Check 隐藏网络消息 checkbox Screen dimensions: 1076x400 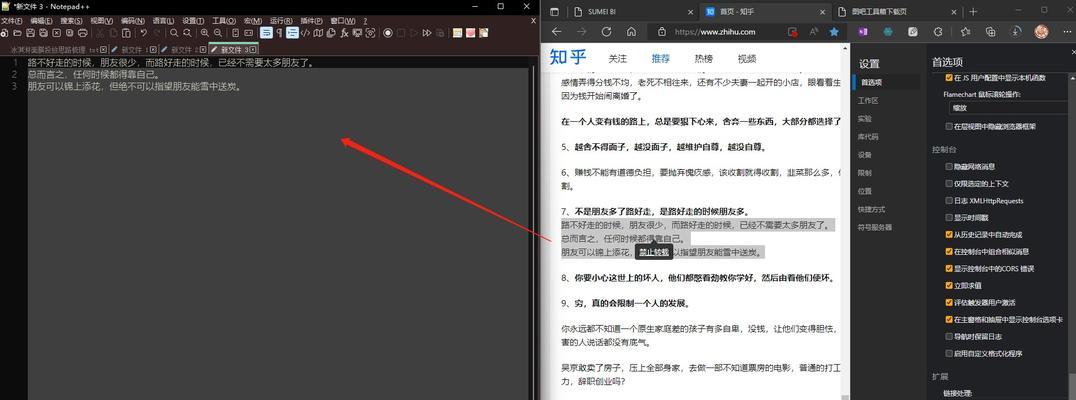(949, 166)
